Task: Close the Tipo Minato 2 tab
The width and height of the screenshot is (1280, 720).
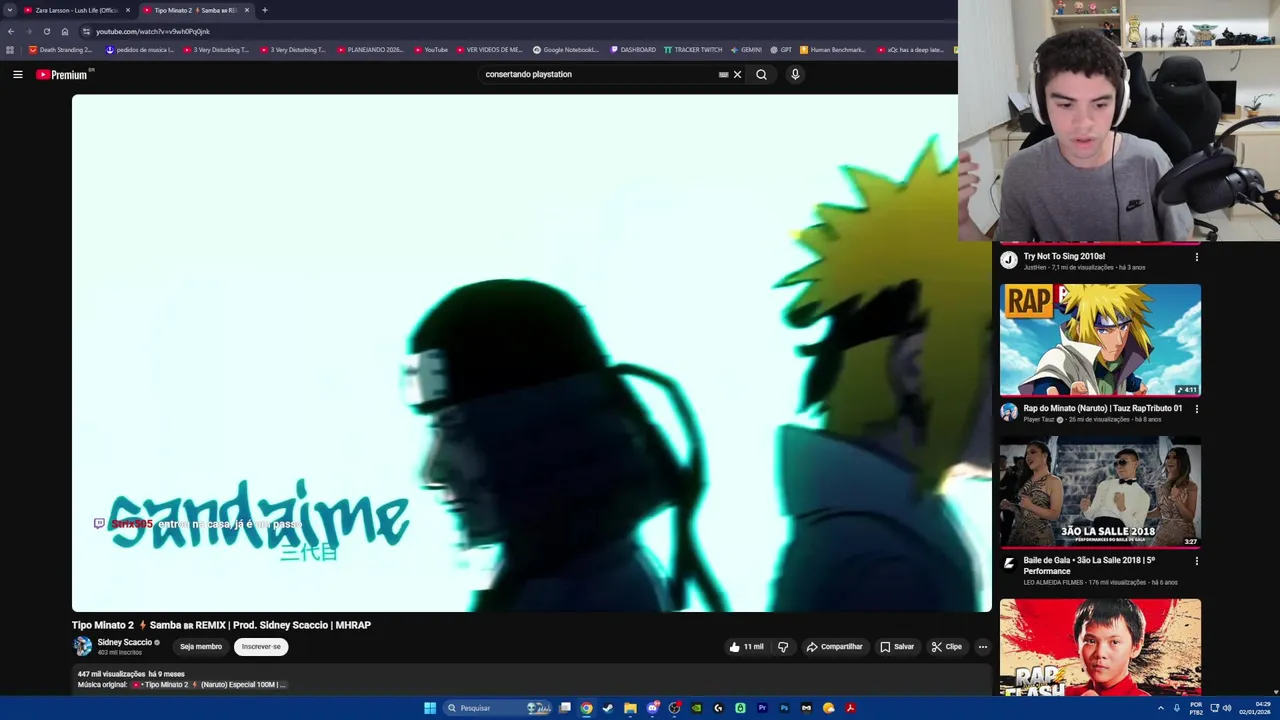Action: pyautogui.click(x=247, y=10)
